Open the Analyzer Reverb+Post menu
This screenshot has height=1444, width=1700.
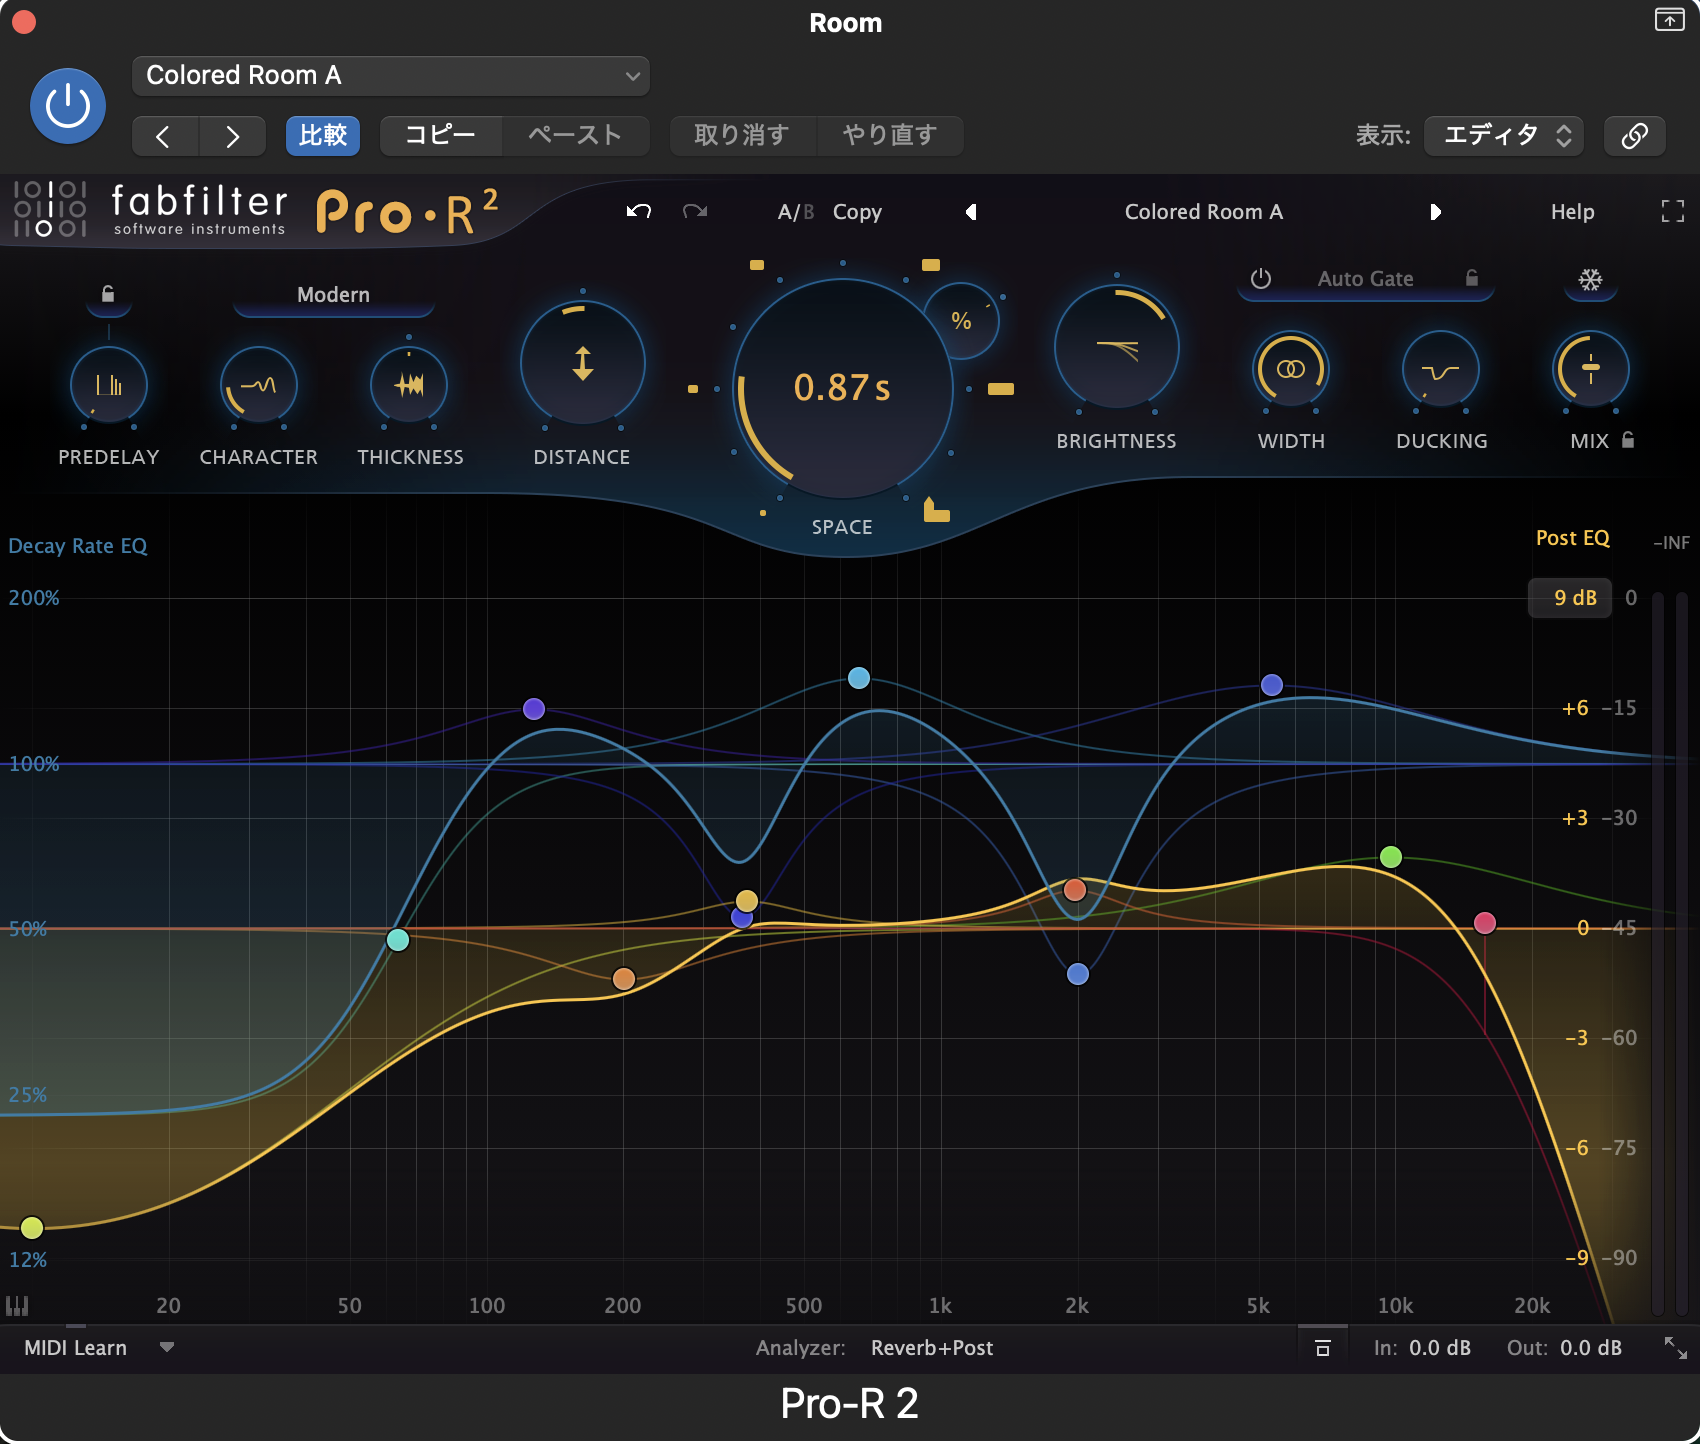932,1348
